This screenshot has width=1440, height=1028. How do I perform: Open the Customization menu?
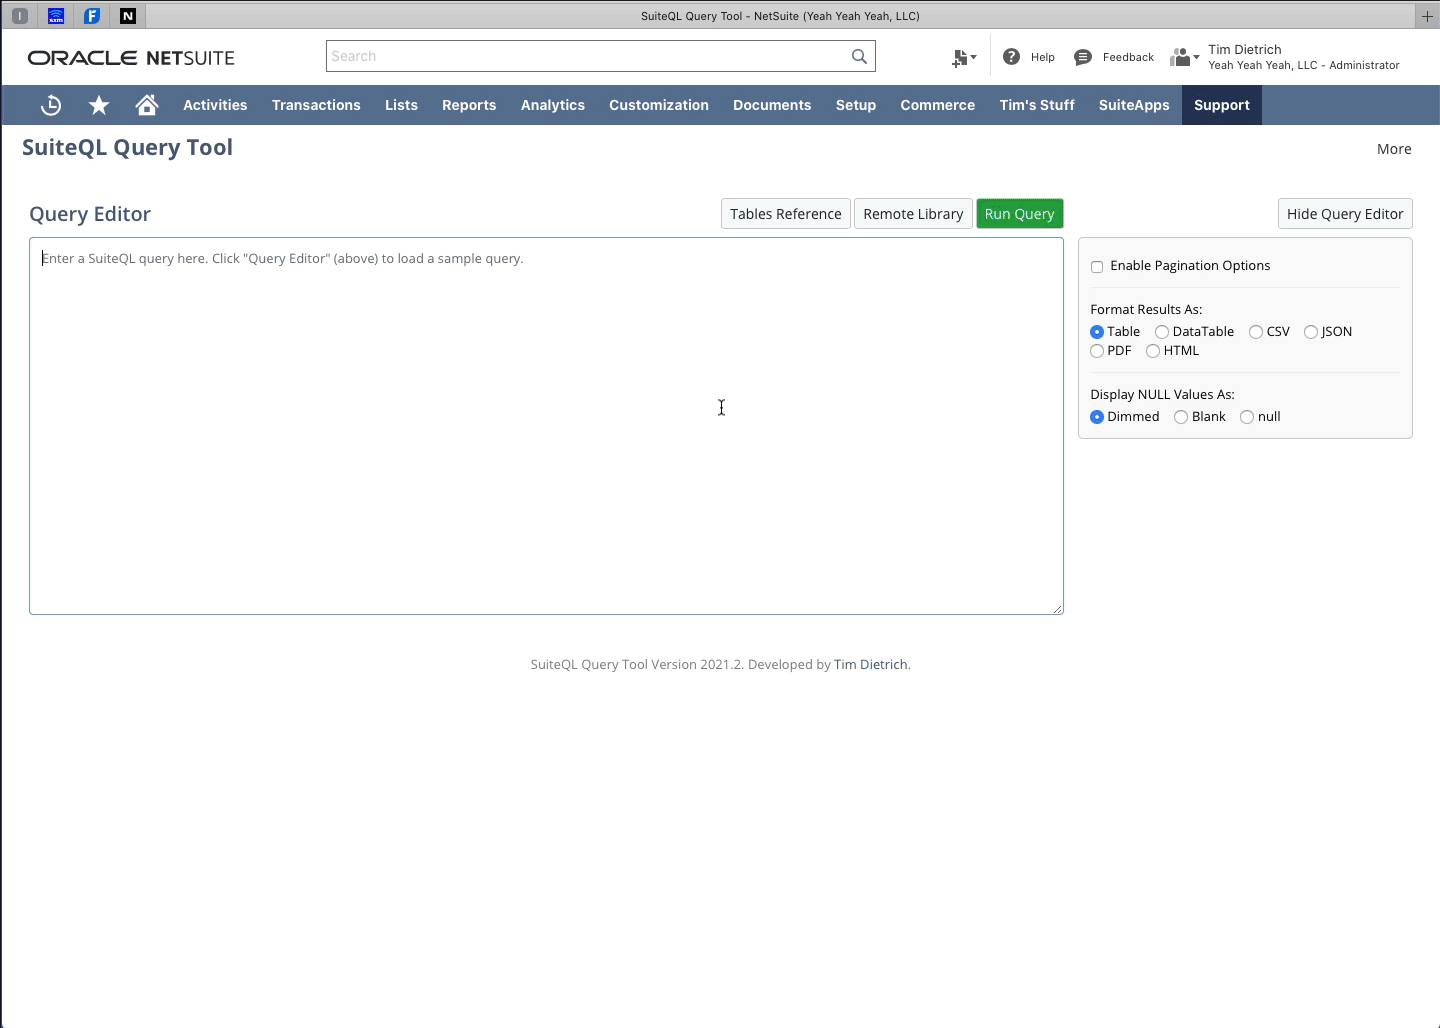(x=659, y=105)
